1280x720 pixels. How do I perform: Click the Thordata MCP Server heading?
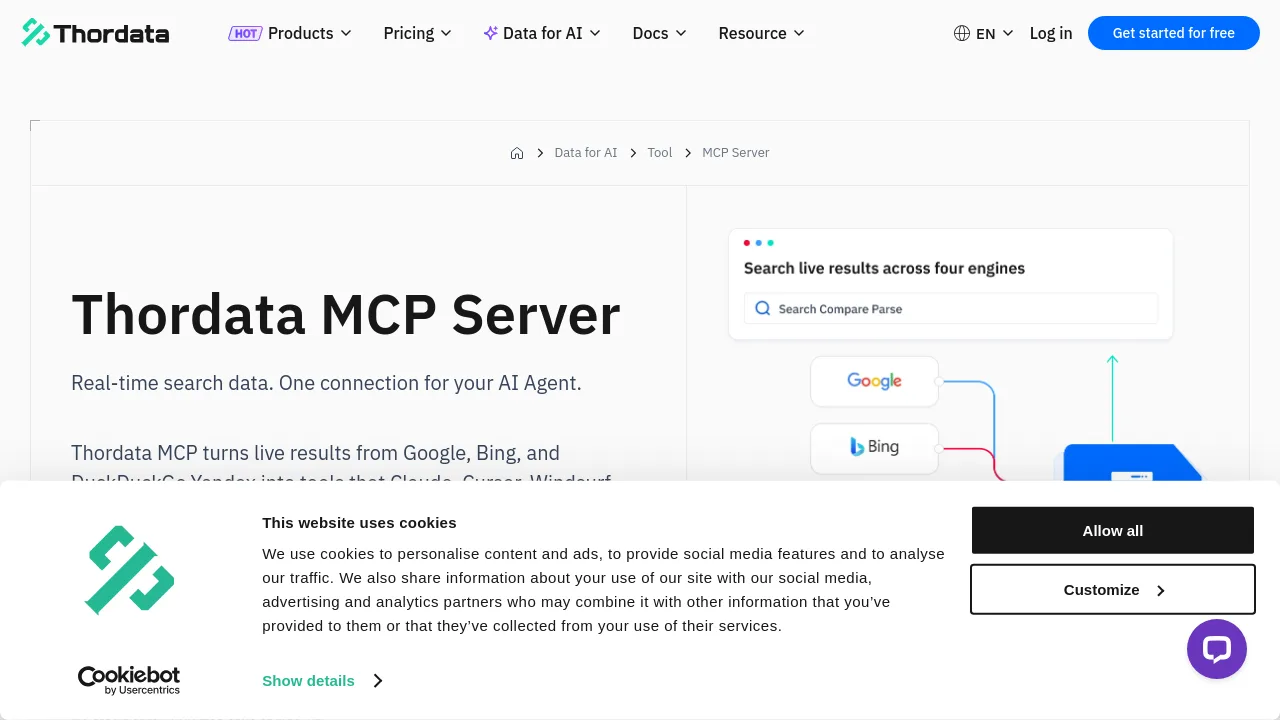point(346,314)
